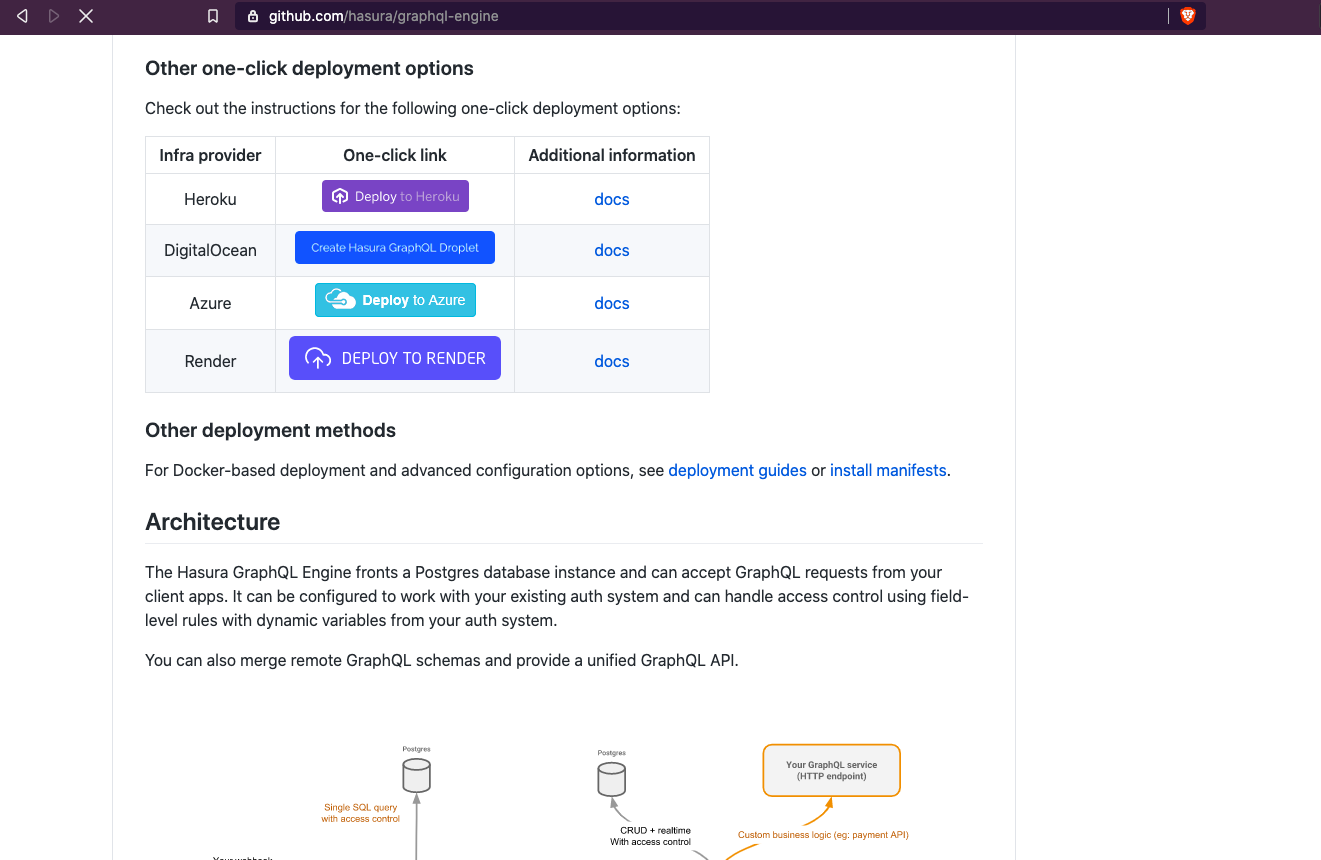1321x860 pixels.
Task: Open the Brave Shields lion icon
Action: tap(1188, 16)
